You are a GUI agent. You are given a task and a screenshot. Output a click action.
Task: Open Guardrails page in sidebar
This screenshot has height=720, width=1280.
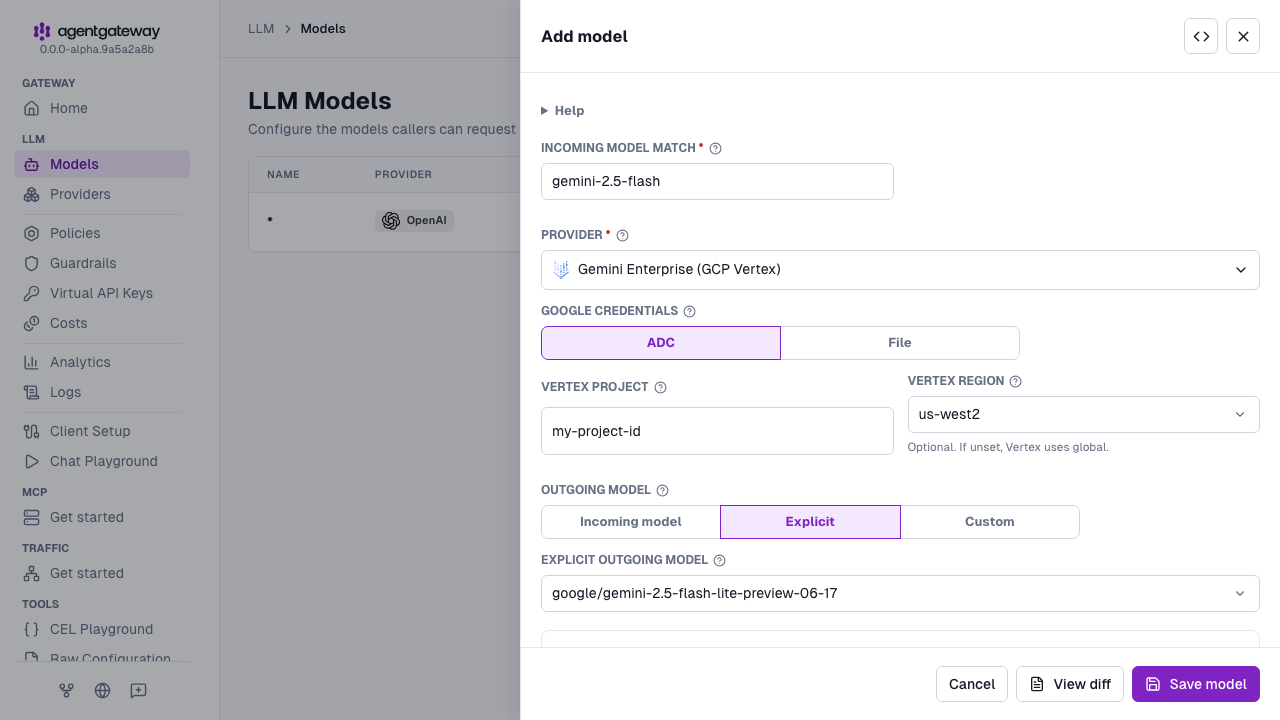point(102,263)
